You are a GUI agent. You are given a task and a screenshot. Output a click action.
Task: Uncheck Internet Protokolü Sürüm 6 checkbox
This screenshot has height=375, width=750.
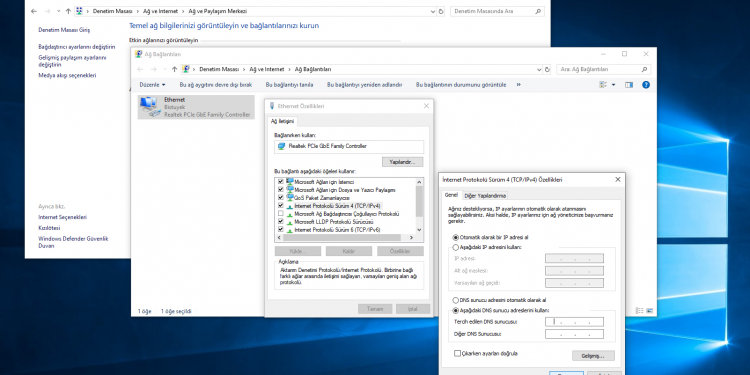point(281,230)
